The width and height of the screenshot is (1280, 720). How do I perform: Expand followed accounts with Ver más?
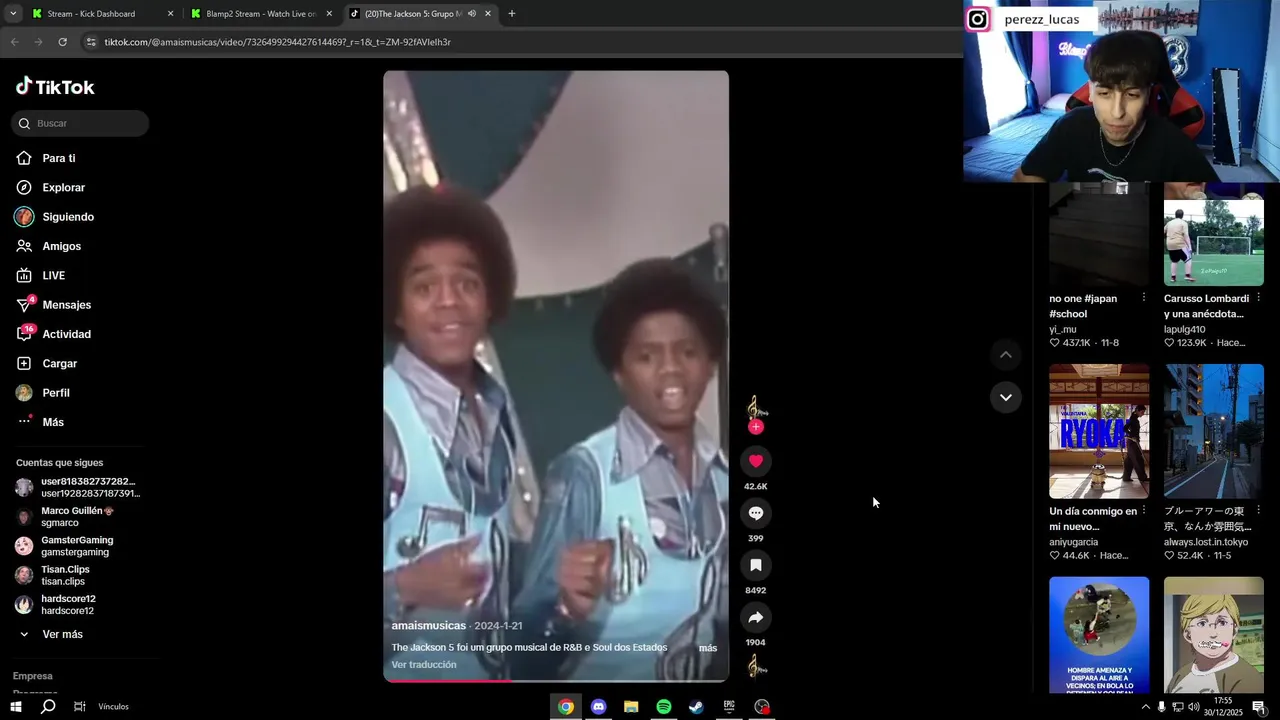(x=62, y=634)
